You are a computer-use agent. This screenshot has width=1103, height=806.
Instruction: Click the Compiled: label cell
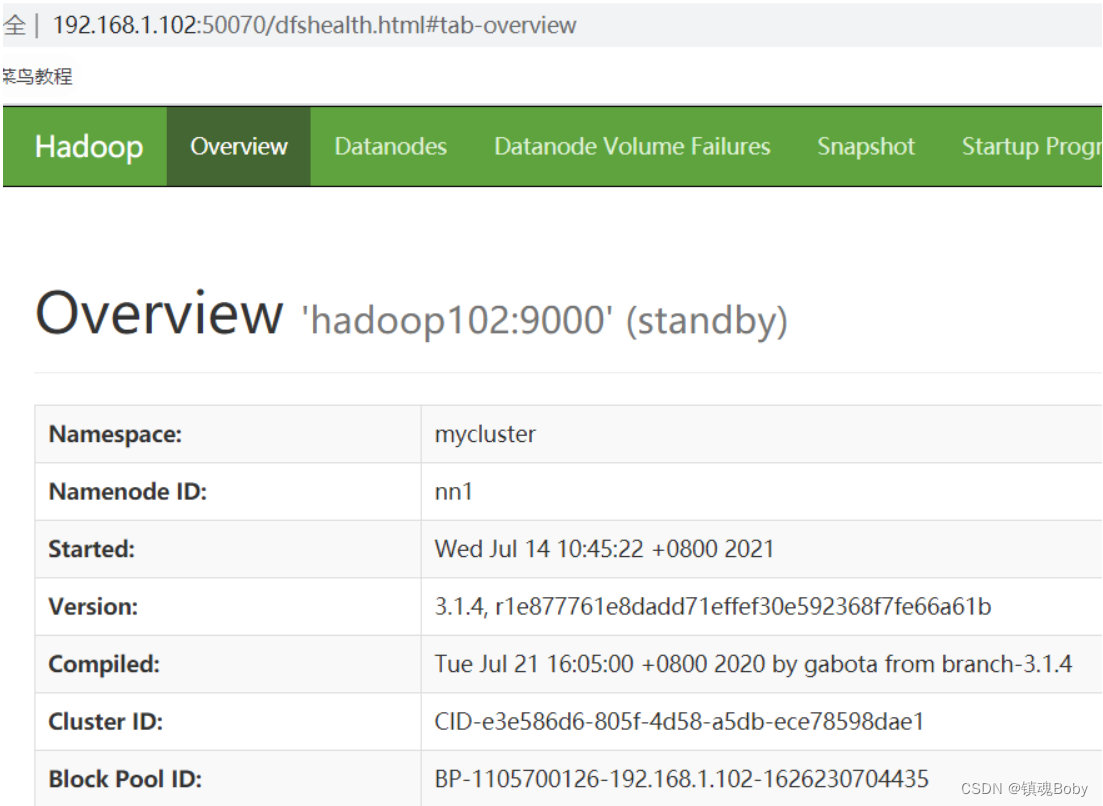coord(228,665)
